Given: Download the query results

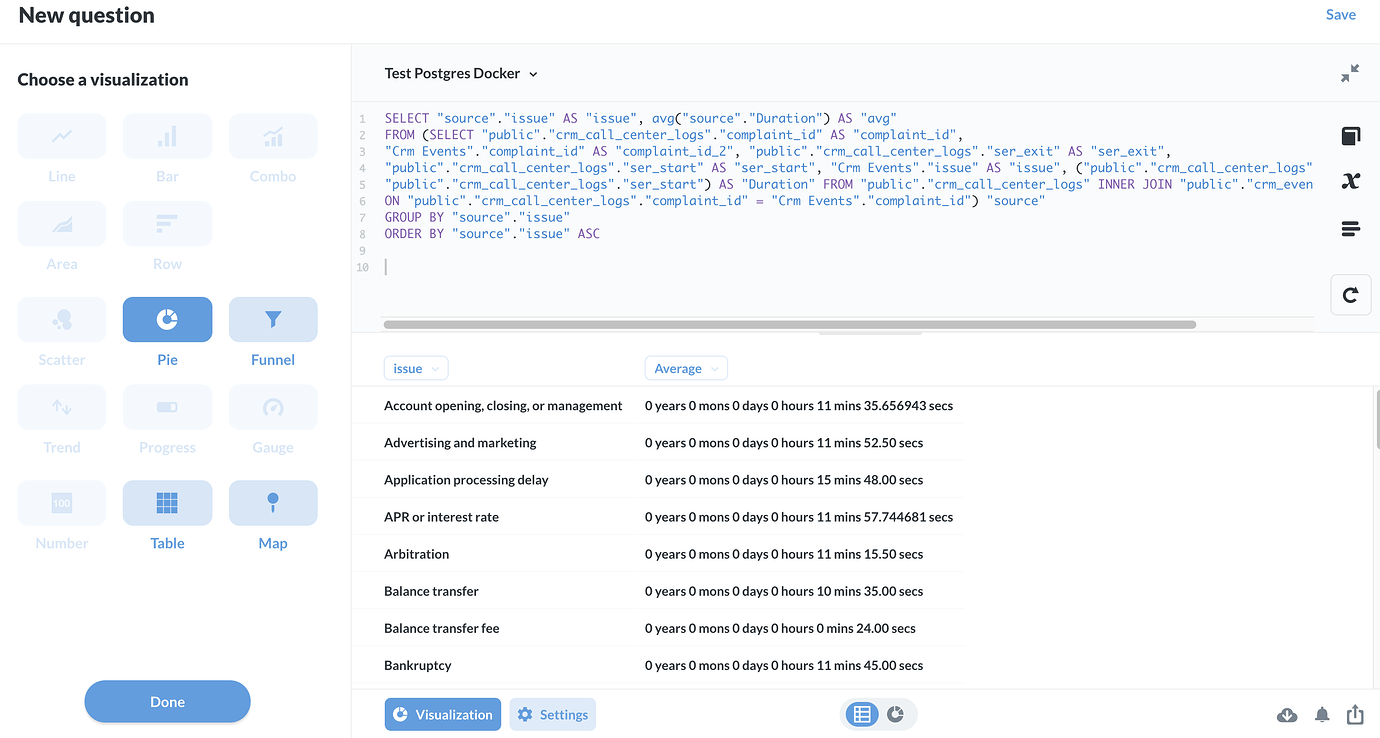Looking at the screenshot, I should [1287, 714].
